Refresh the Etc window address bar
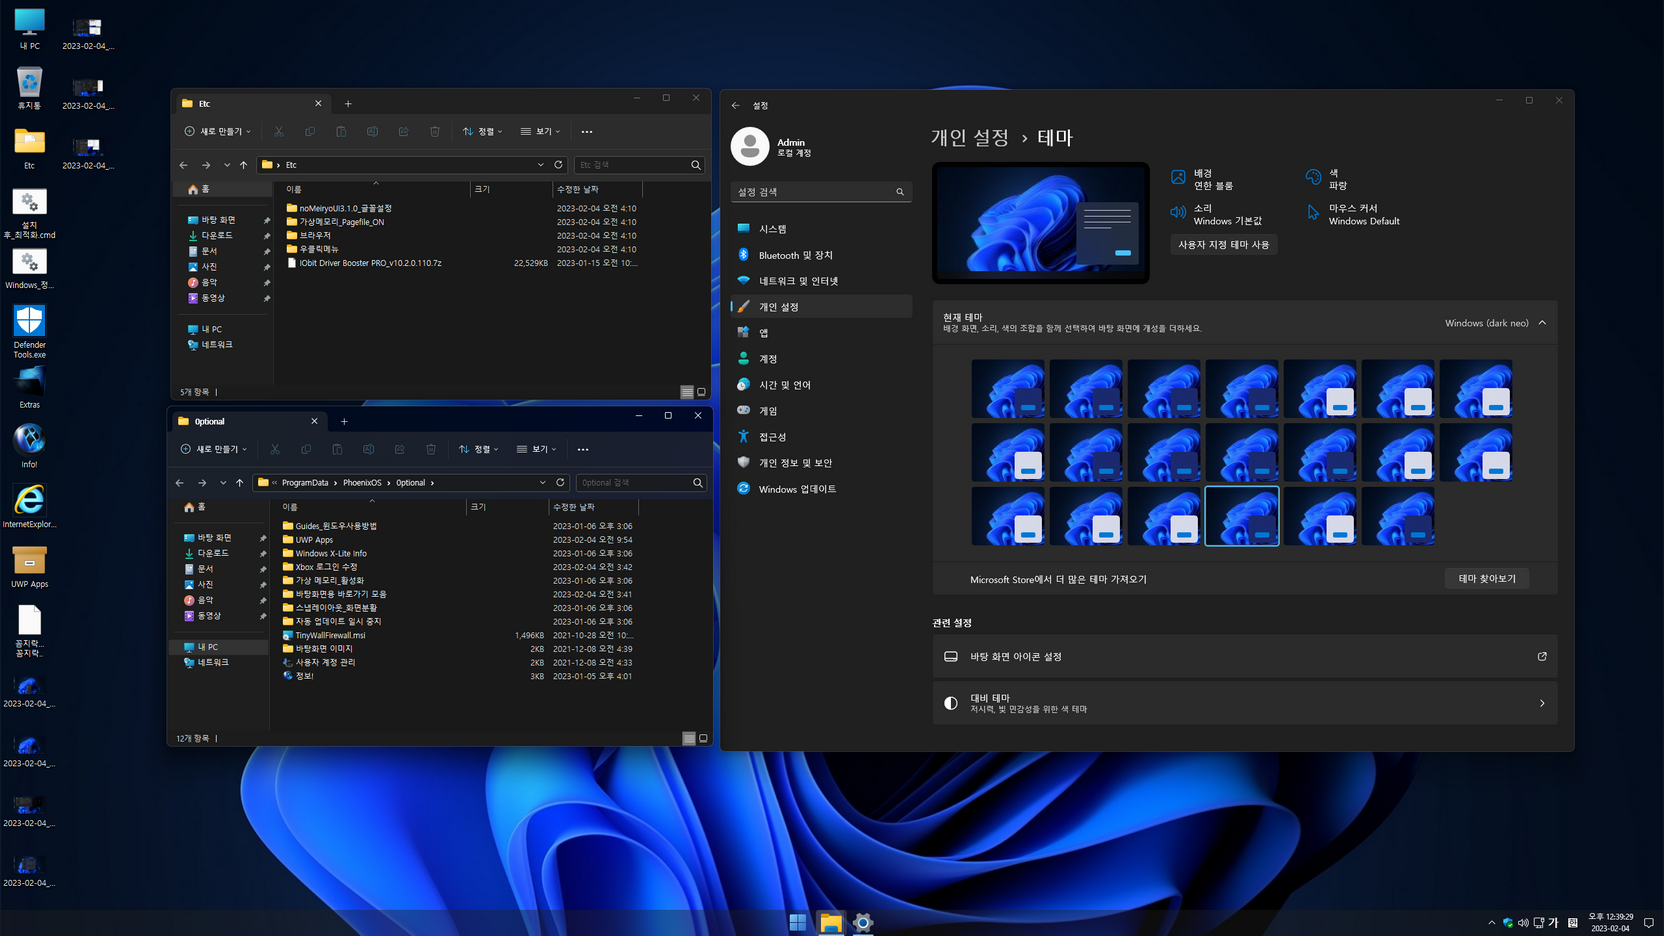 [559, 165]
